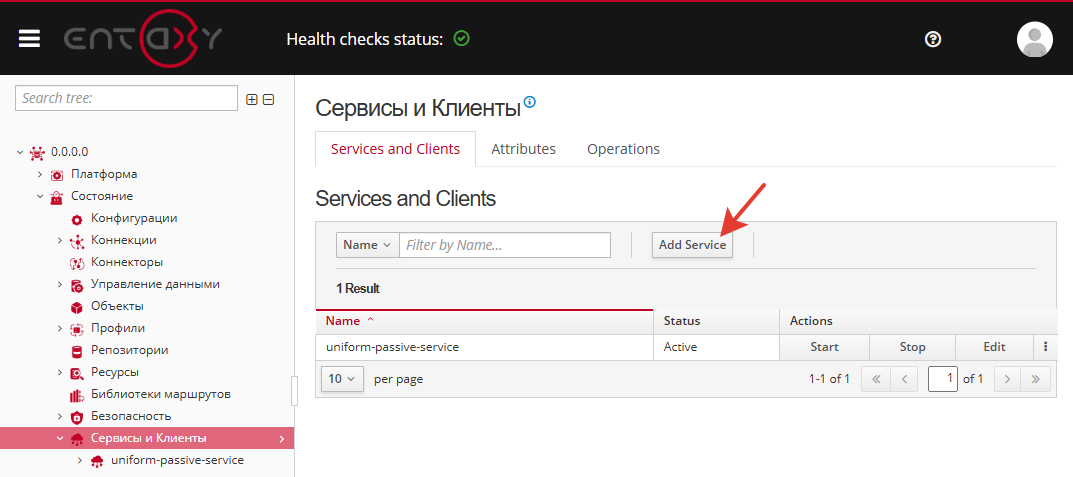Stop the uniform-passive-service
This screenshot has width=1073, height=477.
[912, 347]
